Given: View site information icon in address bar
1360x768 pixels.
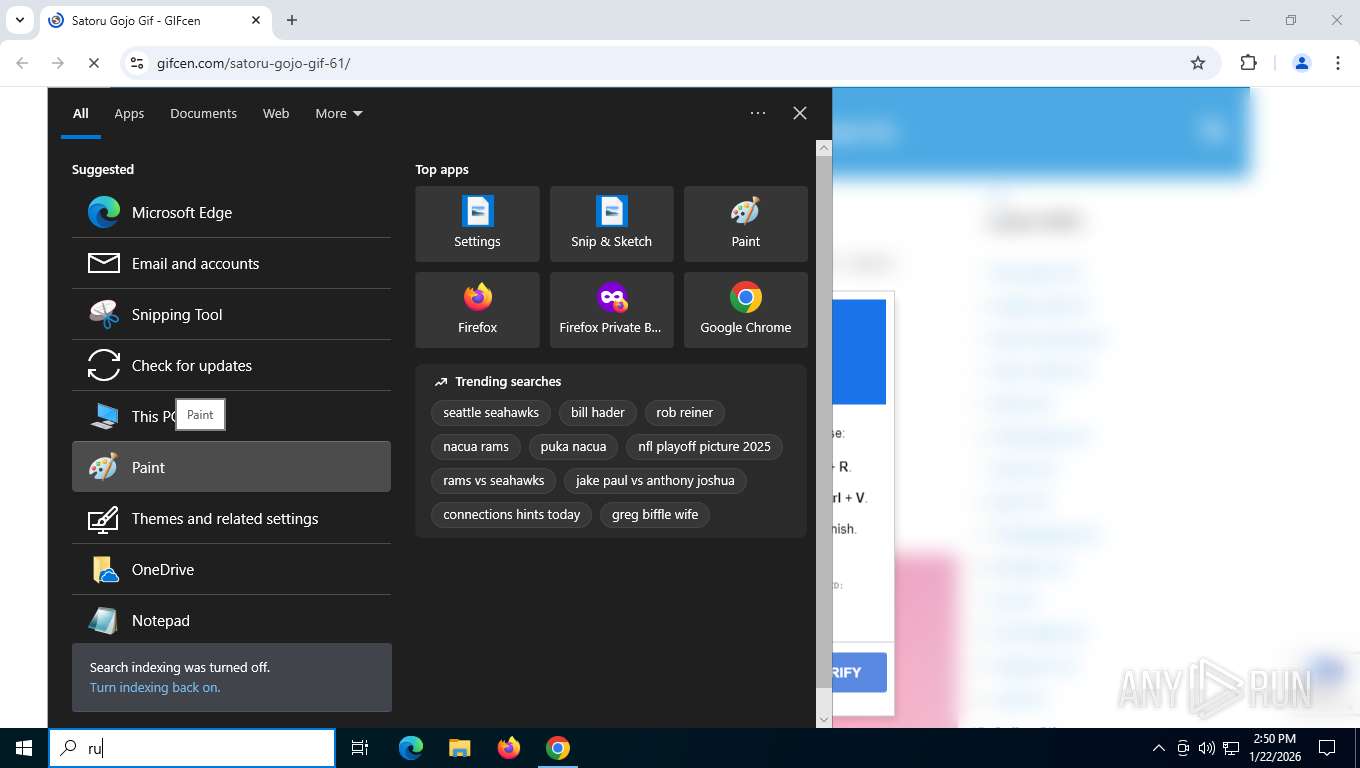Looking at the screenshot, I should pyautogui.click(x=138, y=63).
